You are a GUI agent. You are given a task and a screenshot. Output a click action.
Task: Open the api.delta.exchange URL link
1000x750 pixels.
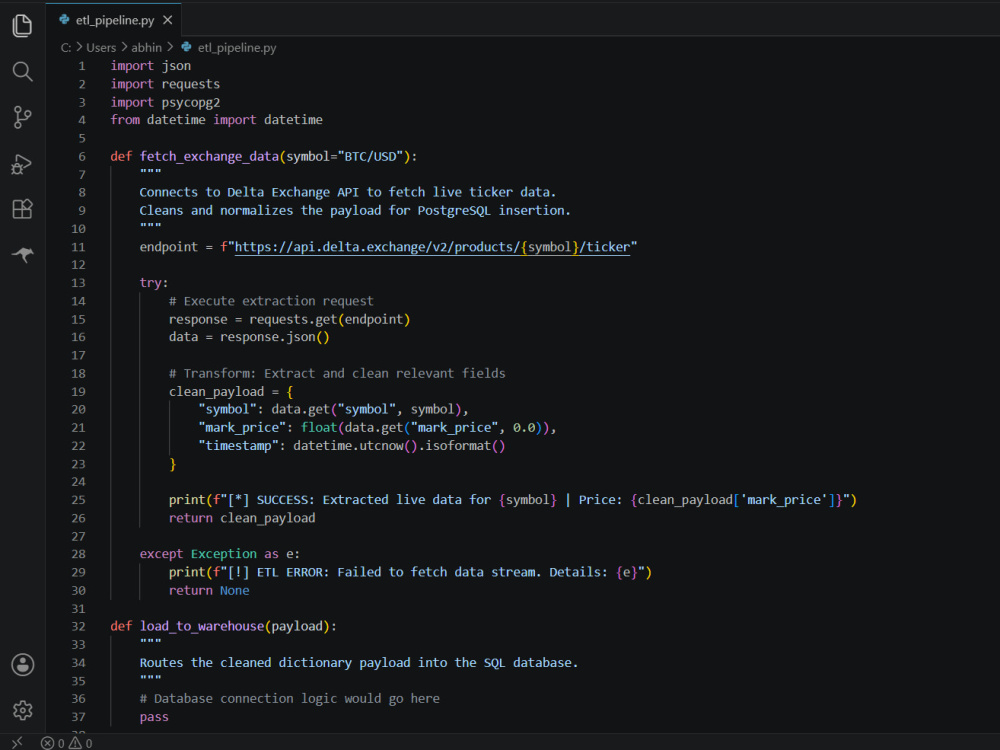coord(432,247)
